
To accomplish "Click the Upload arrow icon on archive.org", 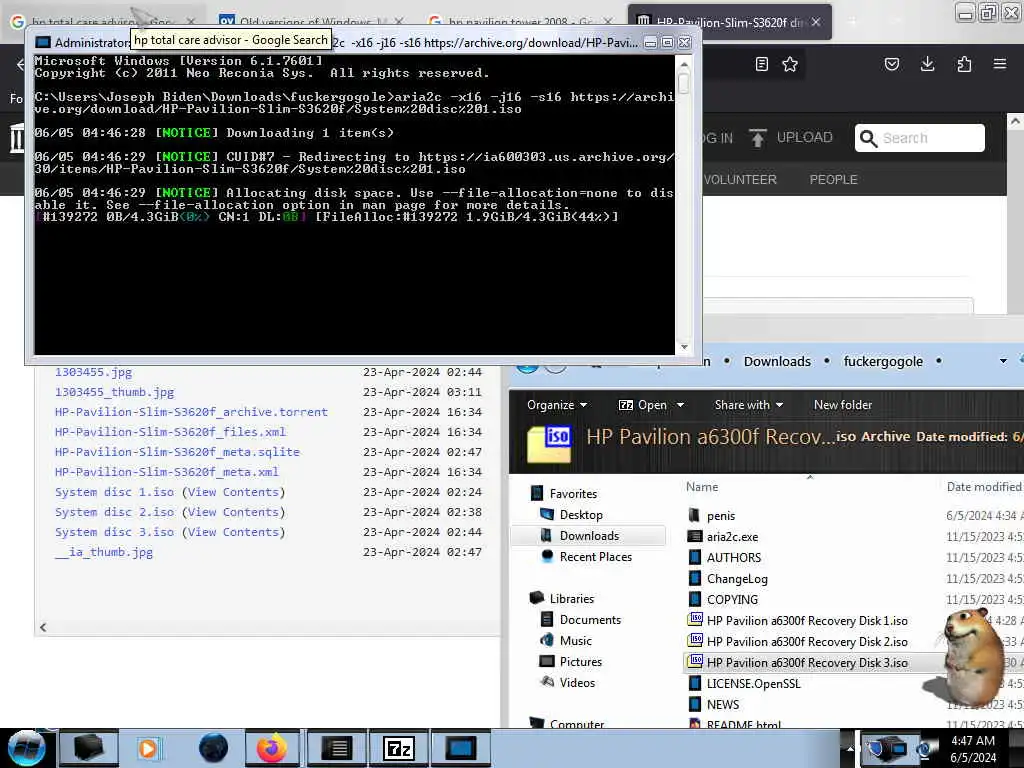I will coord(758,138).
